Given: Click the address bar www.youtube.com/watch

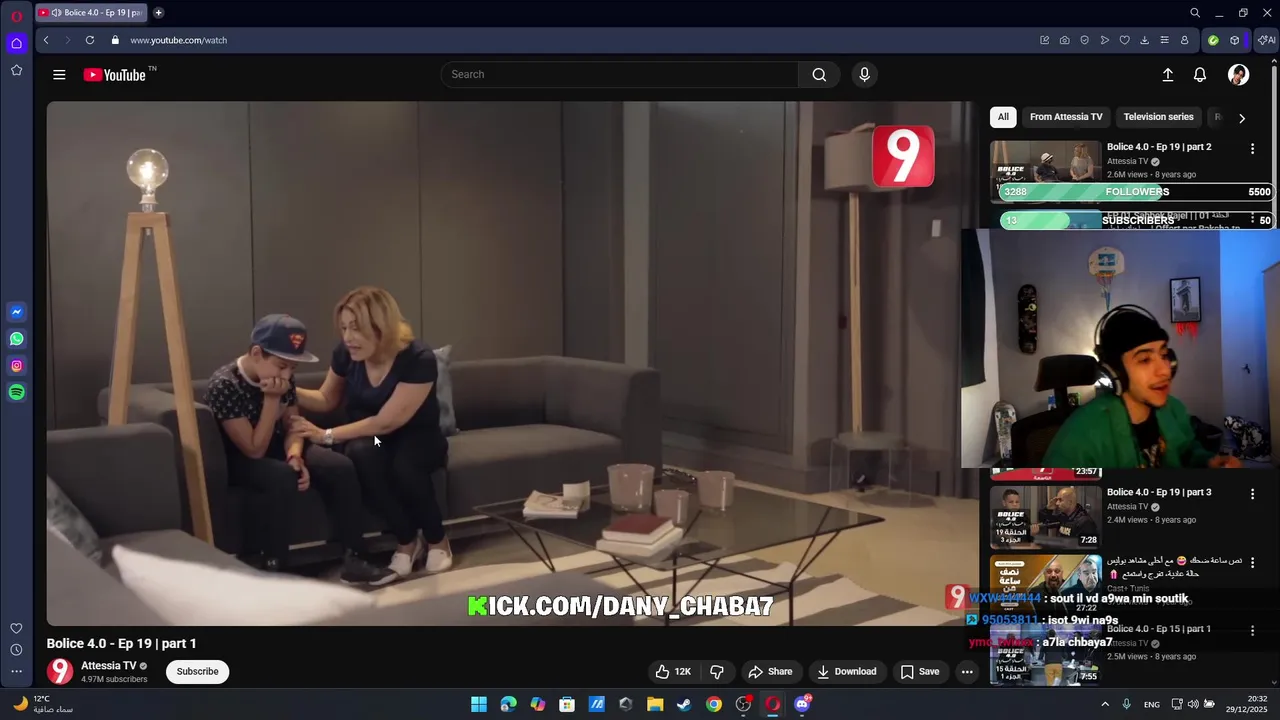Looking at the screenshot, I should 178,40.
